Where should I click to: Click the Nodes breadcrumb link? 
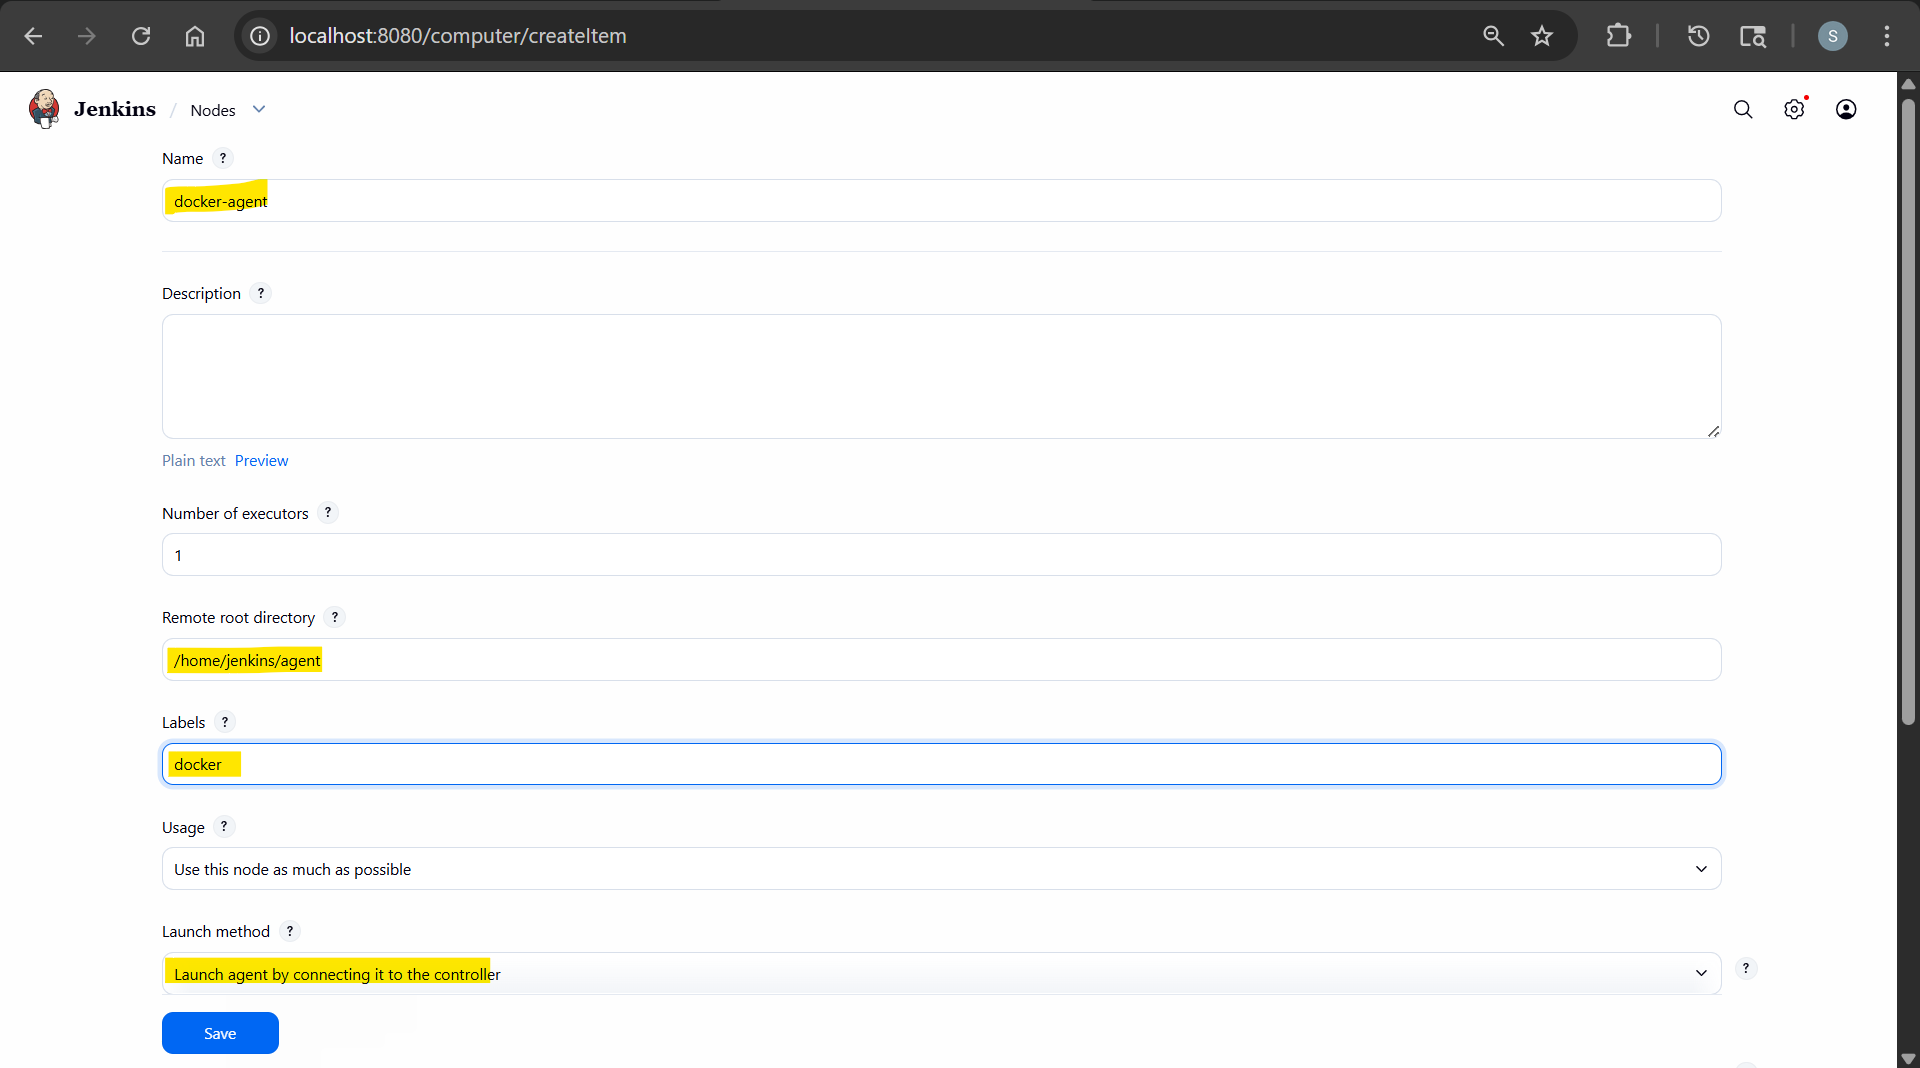click(213, 110)
